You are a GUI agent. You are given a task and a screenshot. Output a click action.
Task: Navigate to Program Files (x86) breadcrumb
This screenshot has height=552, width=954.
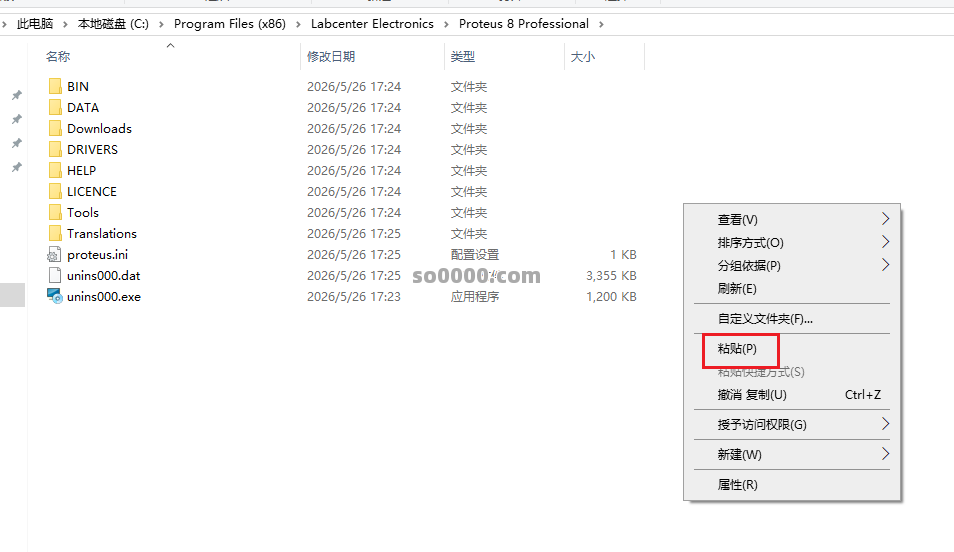click(x=230, y=24)
